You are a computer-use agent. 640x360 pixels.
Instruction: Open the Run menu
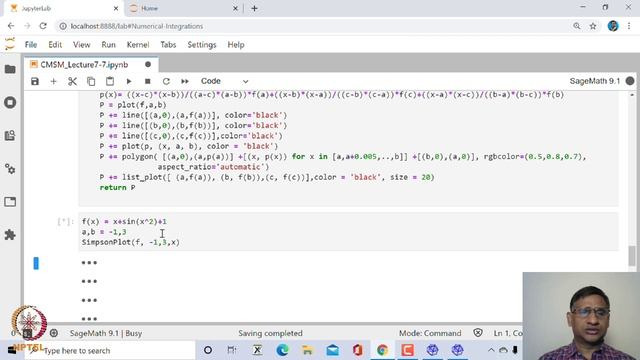coord(109,45)
